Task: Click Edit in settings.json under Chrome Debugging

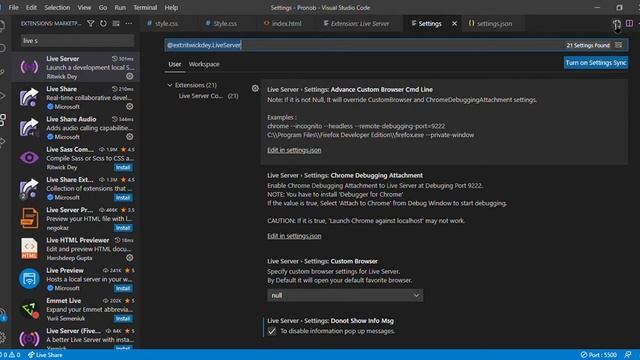Action: (294, 236)
